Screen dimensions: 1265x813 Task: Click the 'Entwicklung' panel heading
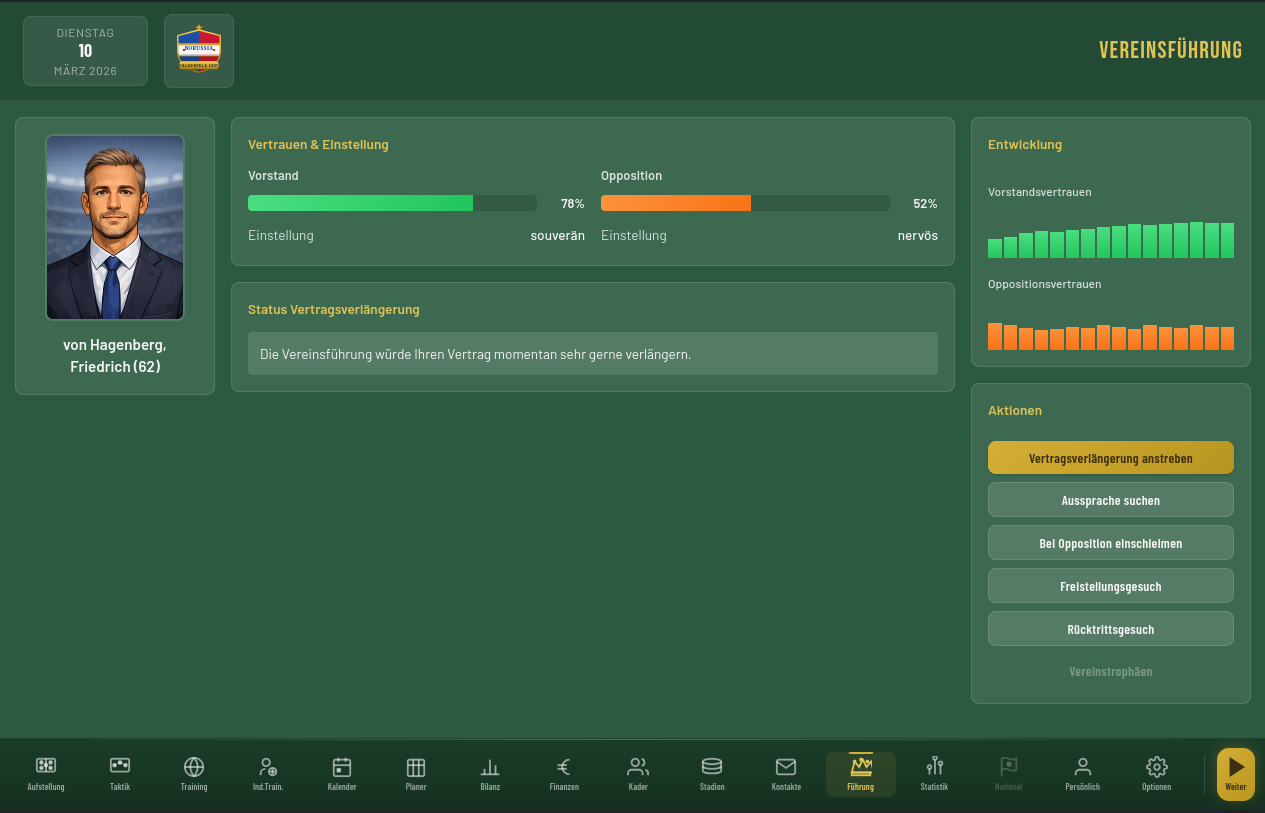click(x=1025, y=145)
